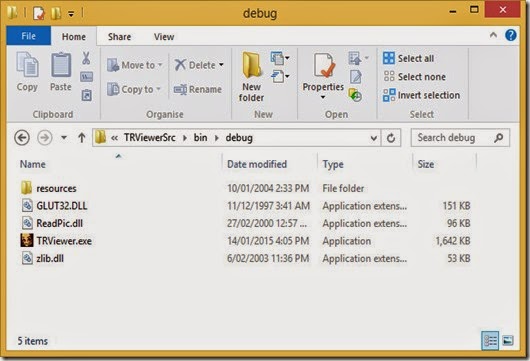Switch to the View tab
Screen dimensions: 530x361
pyautogui.click(x=164, y=36)
